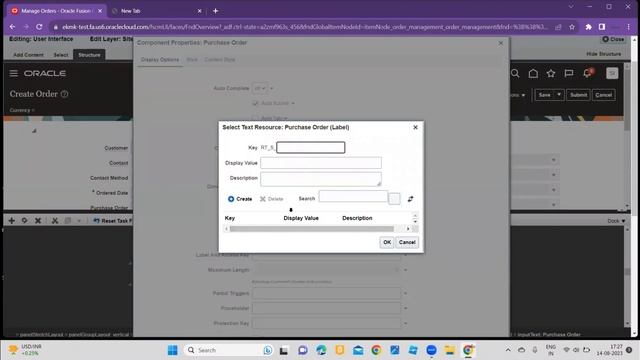
Task: Open the Oracle hamburger navigation menu
Action: click(13, 73)
